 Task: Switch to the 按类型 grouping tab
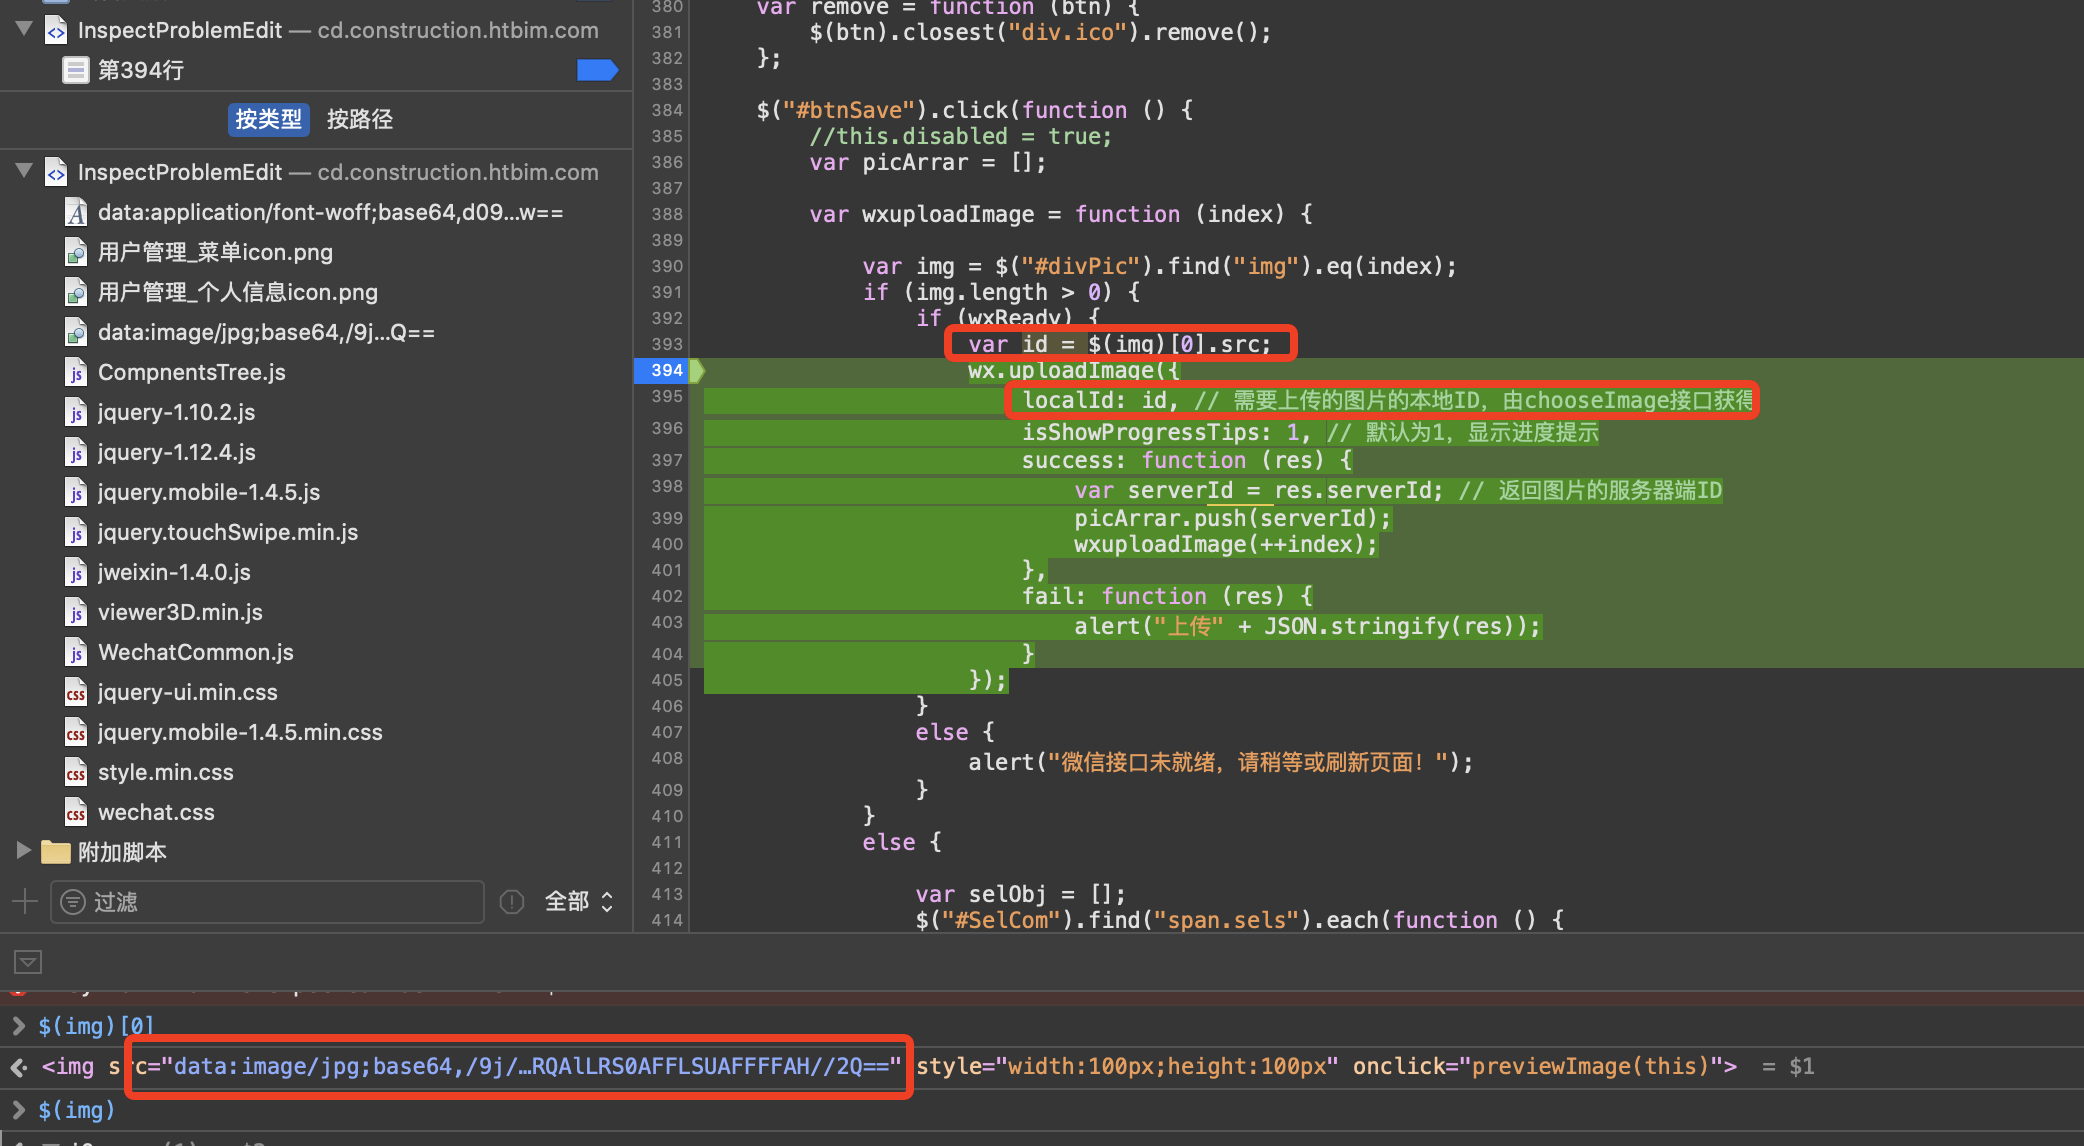[268, 119]
